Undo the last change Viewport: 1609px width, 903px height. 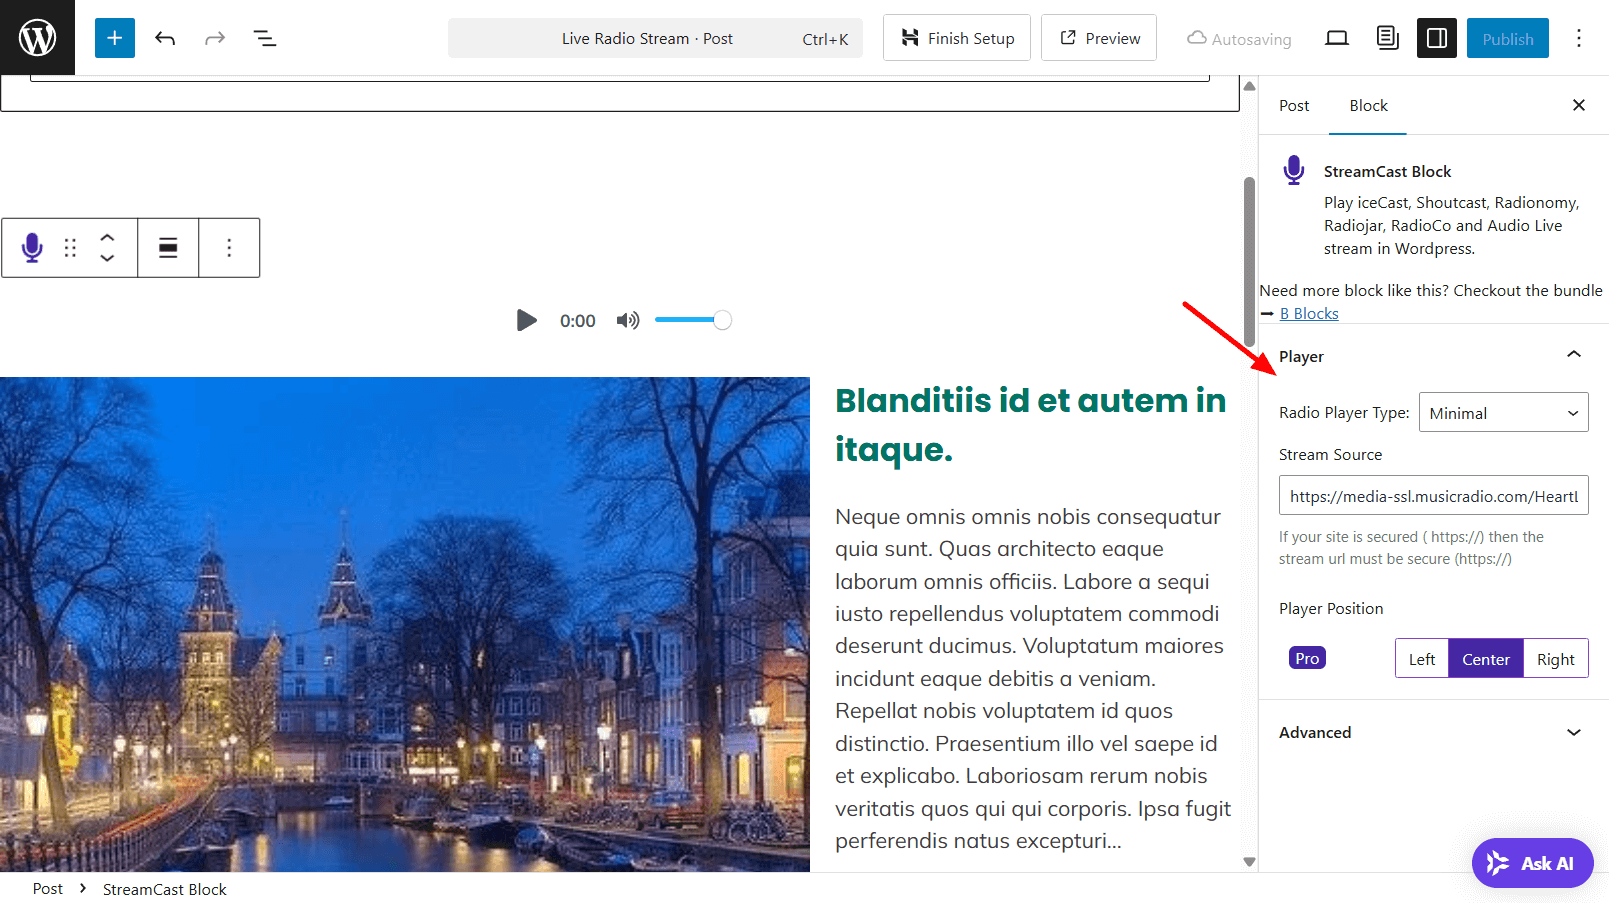(165, 38)
